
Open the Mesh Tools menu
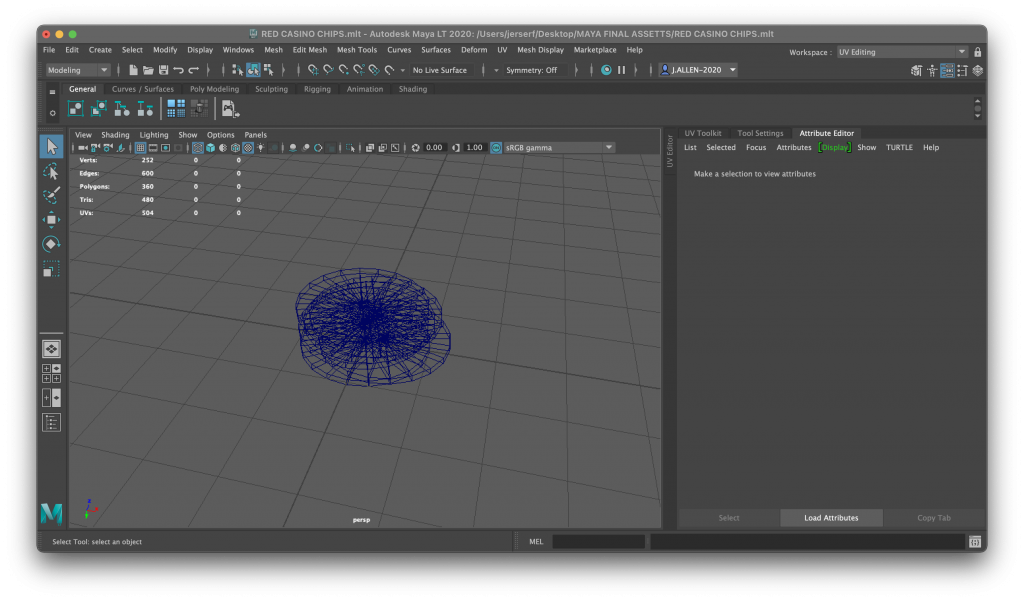click(357, 50)
